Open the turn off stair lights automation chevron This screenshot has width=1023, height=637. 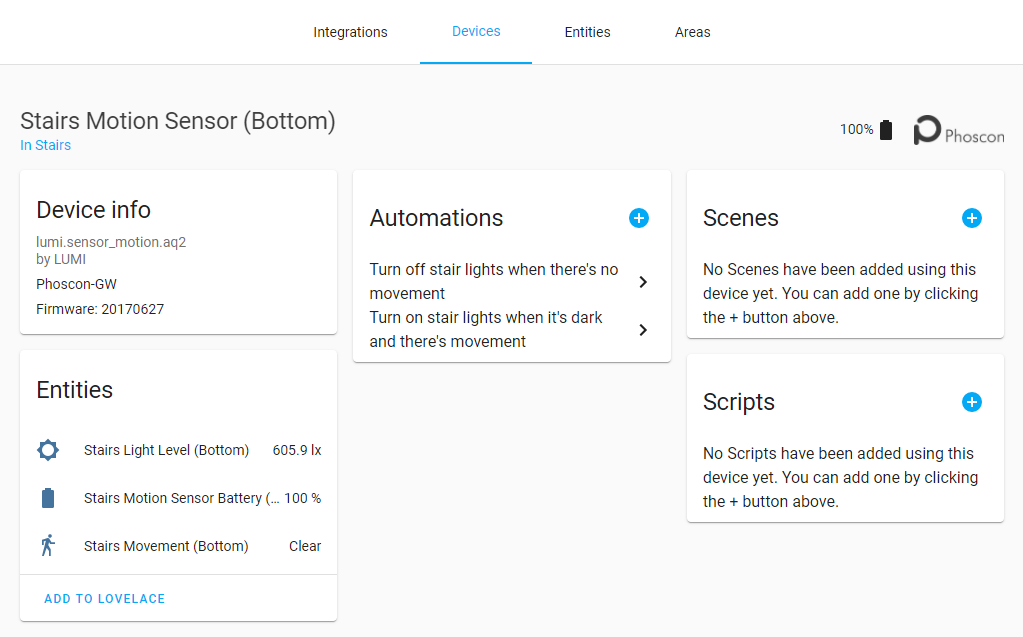pos(643,282)
